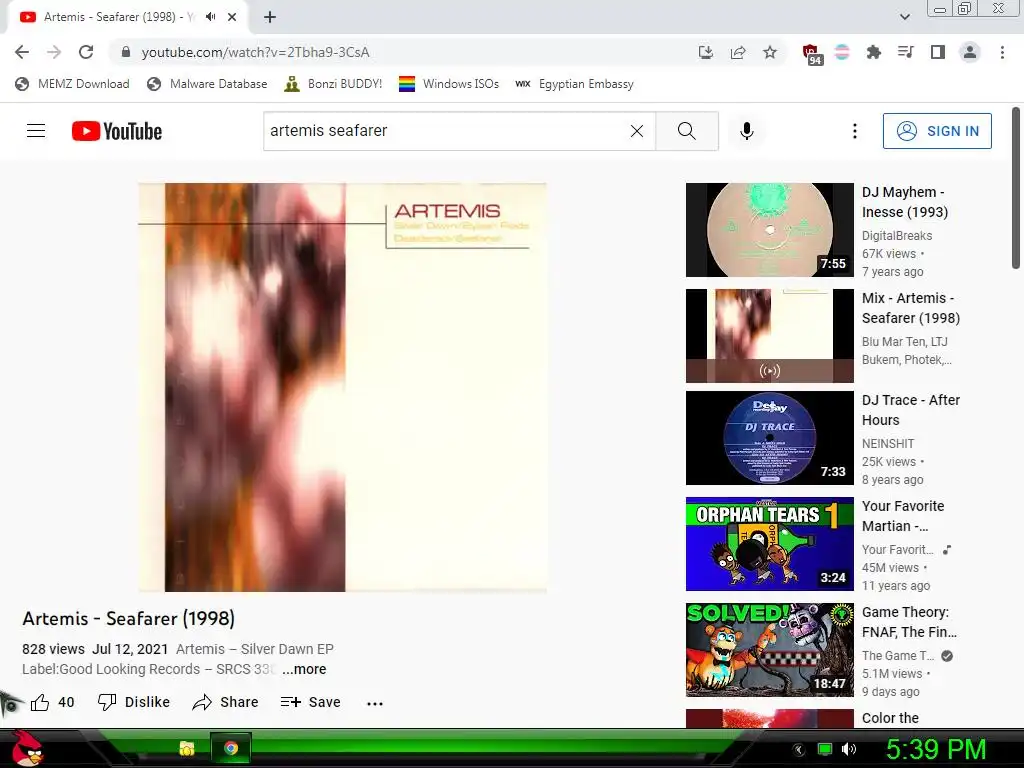Image resolution: width=1024 pixels, height=768 pixels.
Task: Toggle the browser side panel
Action: 938,52
